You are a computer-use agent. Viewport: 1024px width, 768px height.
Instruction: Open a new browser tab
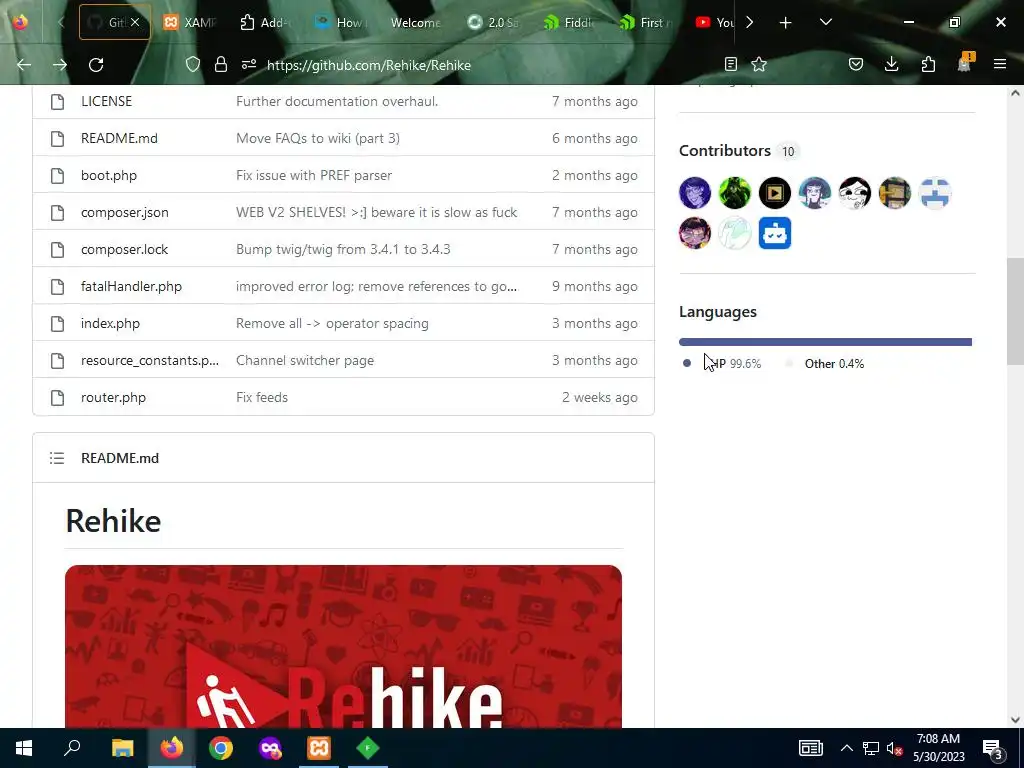tap(786, 23)
